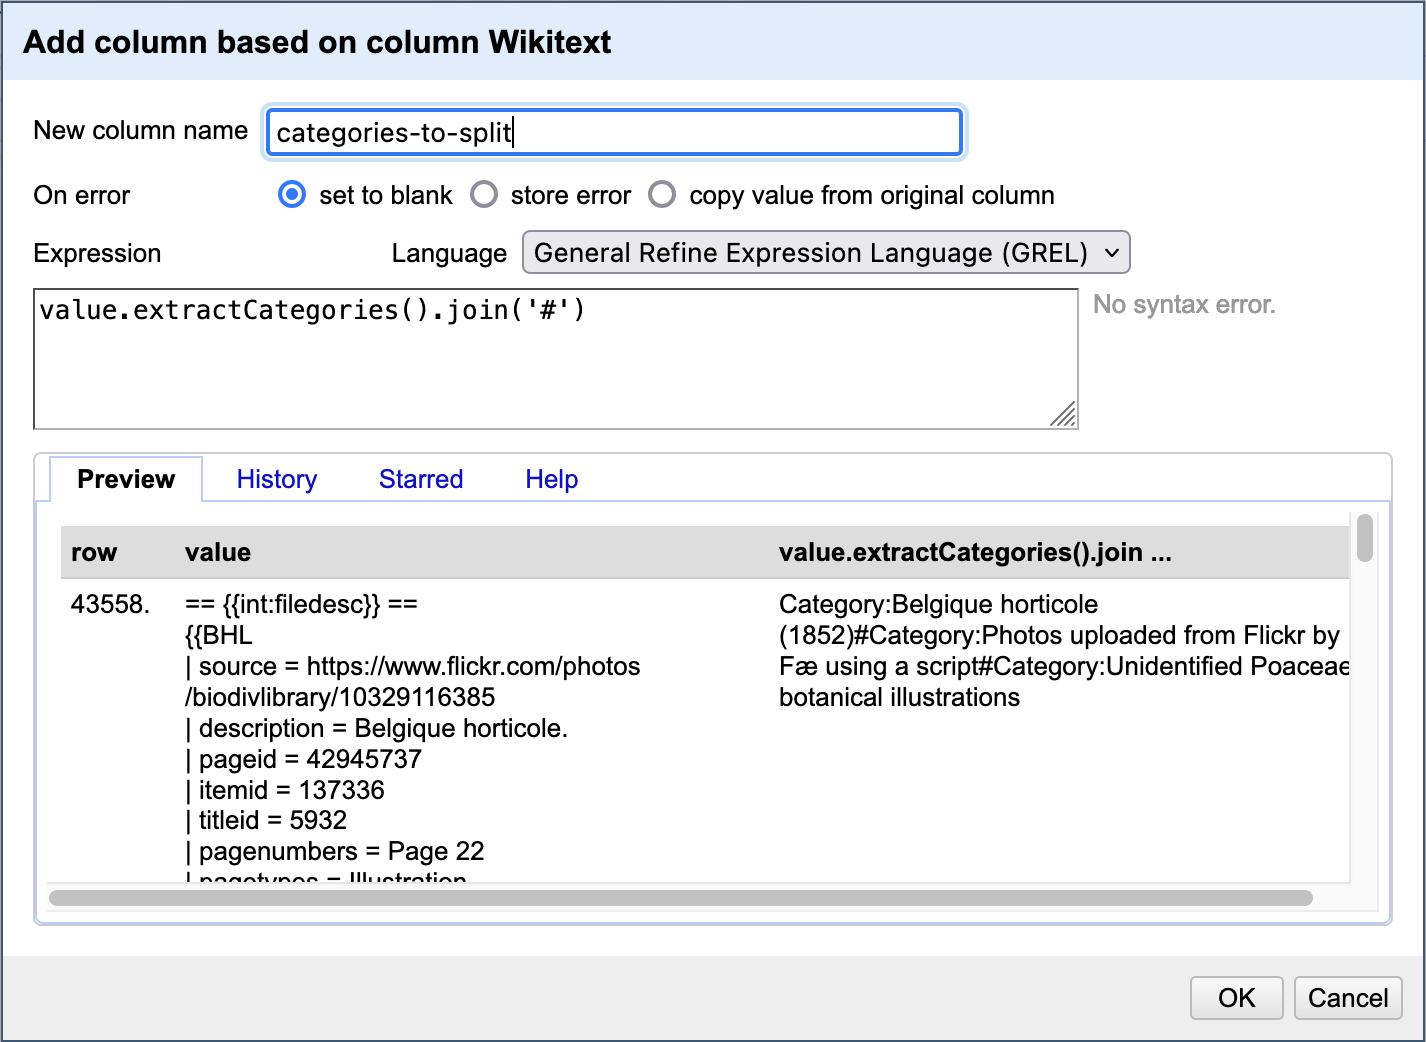Image resolution: width=1426 pixels, height=1042 pixels.
Task: Click the preview horizontal scrollbar
Action: point(680,898)
